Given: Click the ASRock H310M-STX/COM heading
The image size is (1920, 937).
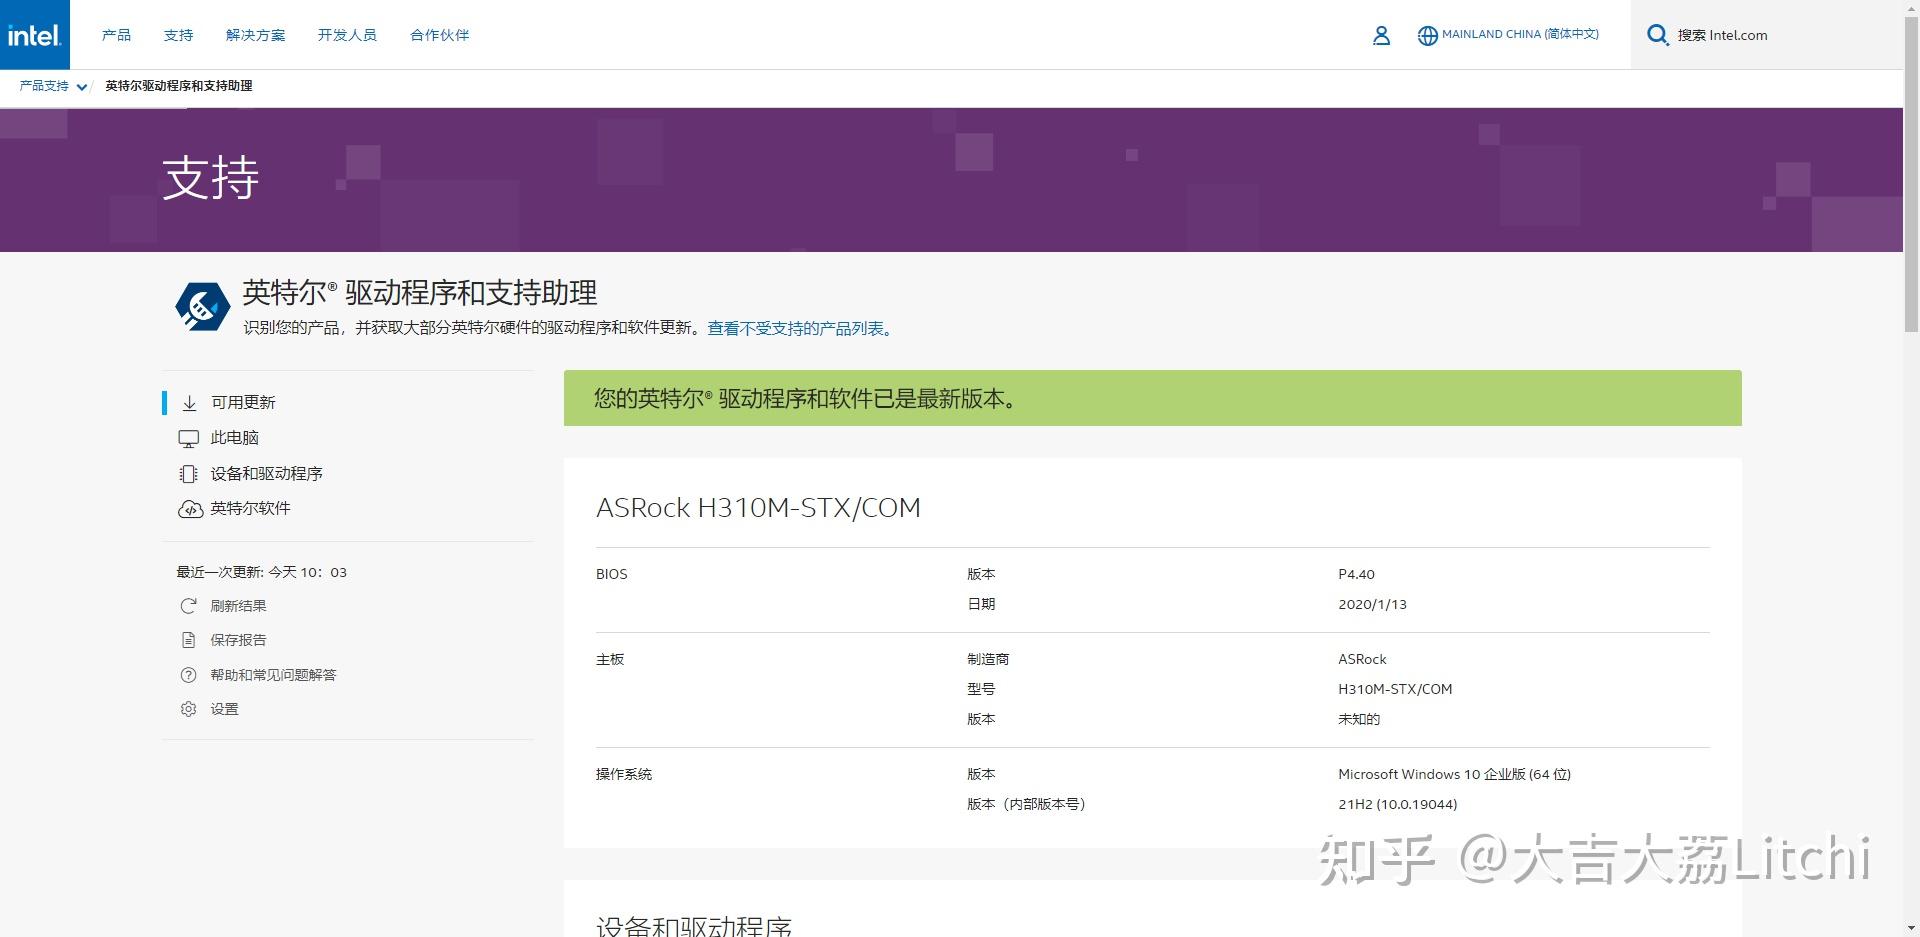Looking at the screenshot, I should point(758,508).
